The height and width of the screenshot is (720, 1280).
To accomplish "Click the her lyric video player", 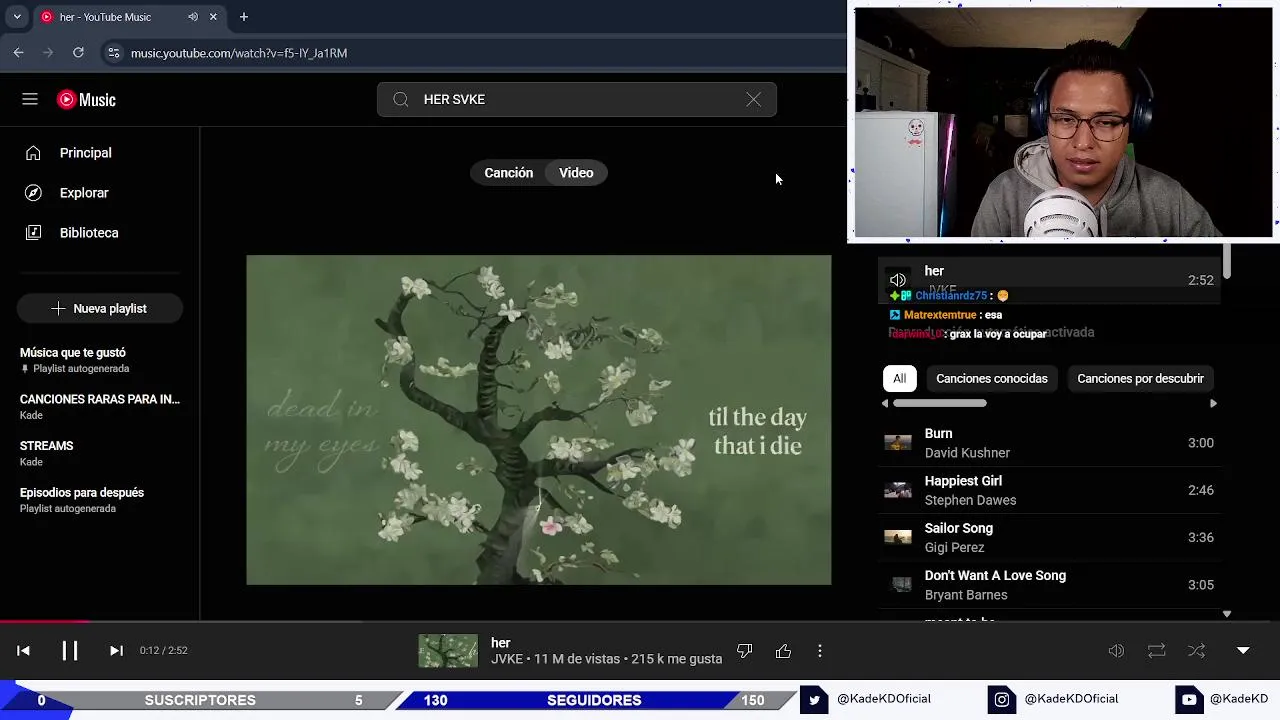I will pyautogui.click(x=539, y=420).
